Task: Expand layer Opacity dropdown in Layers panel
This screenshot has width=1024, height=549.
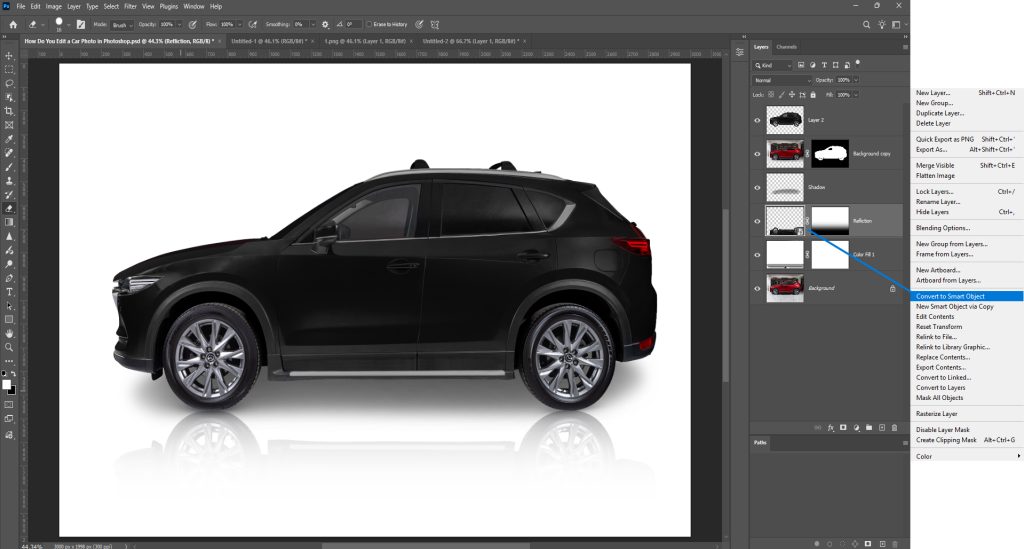Action: pyautogui.click(x=856, y=80)
